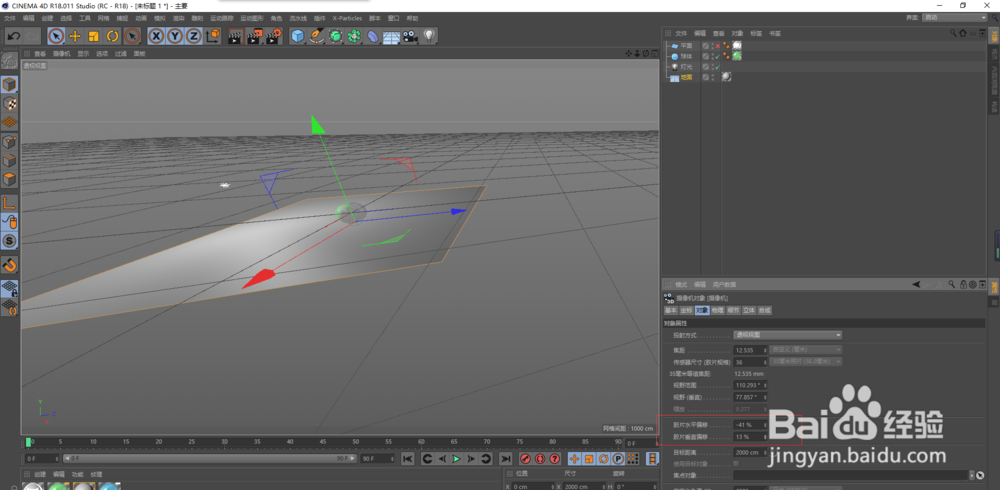Click stepper arrows of 胶片水平偏移 field

click(765, 425)
